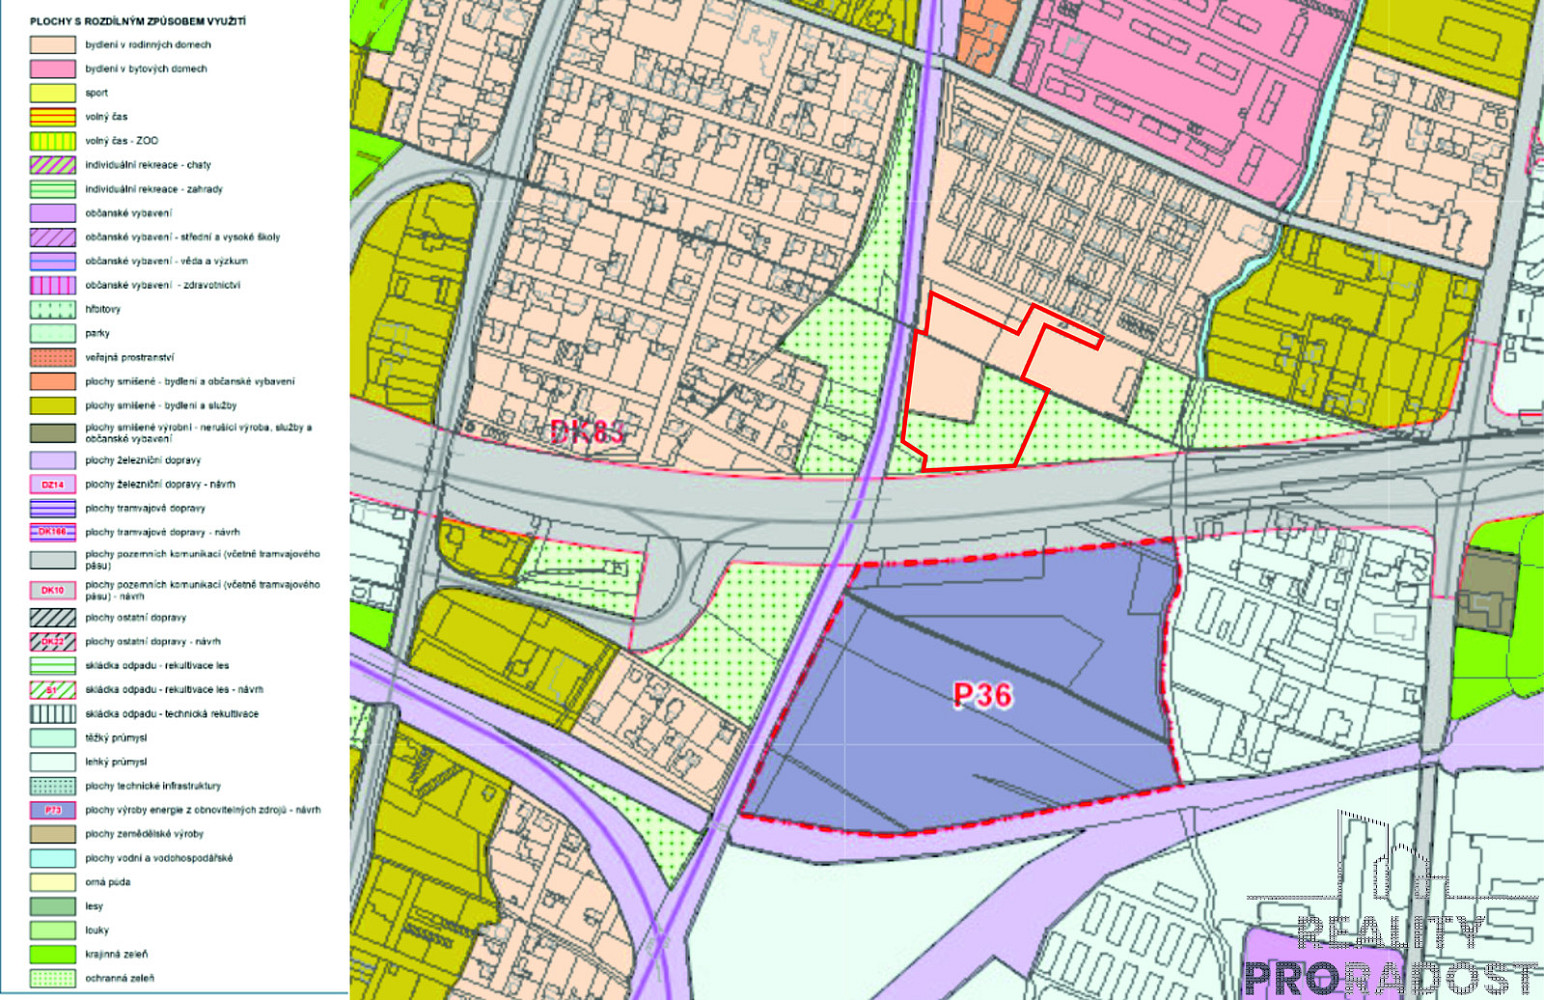
Task: Click the yellow 'sport' legend swatch
Action: (x=52, y=93)
